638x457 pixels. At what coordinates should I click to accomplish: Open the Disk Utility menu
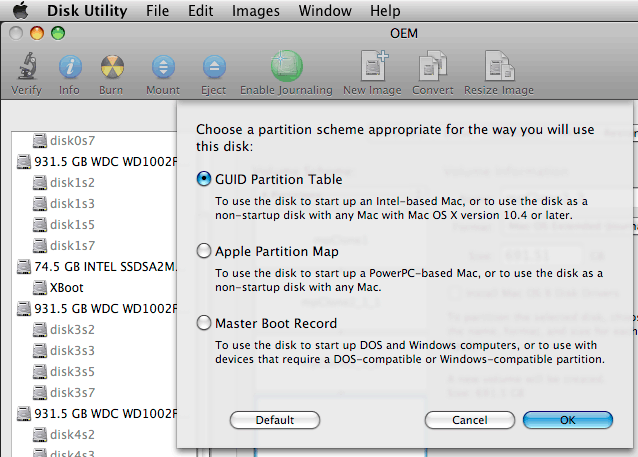pos(87,11)
